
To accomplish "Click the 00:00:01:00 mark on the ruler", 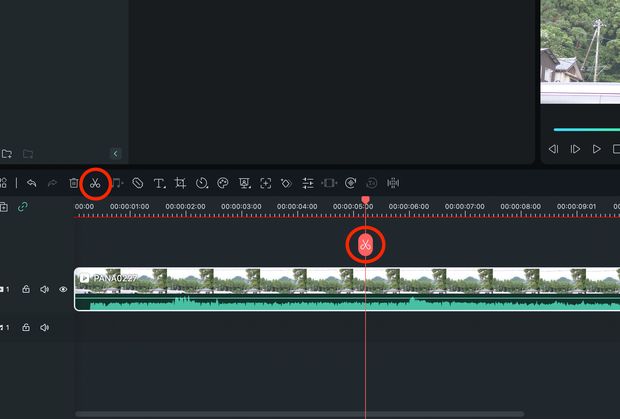I will click(x=130, y=206).
